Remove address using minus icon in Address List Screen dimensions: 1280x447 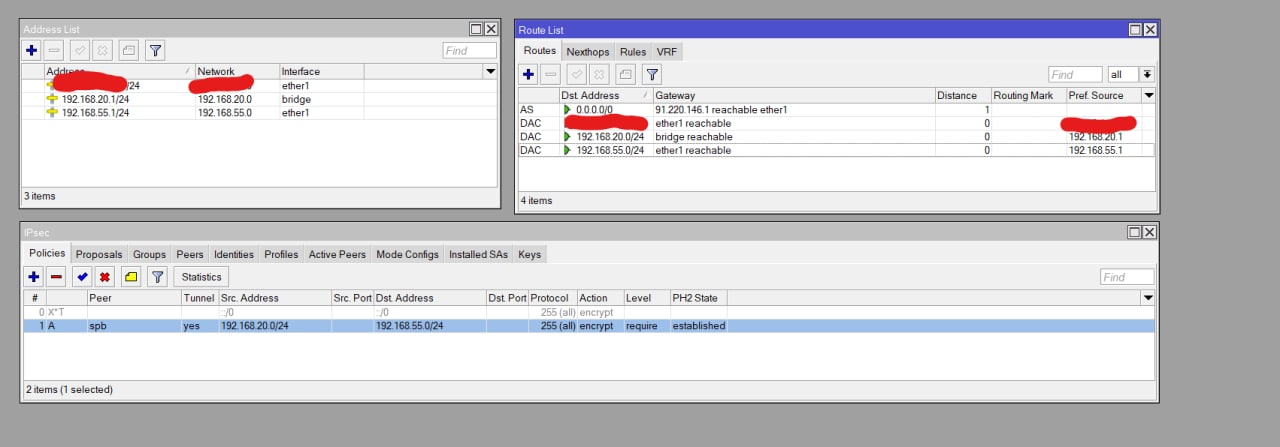coord(55,50)
